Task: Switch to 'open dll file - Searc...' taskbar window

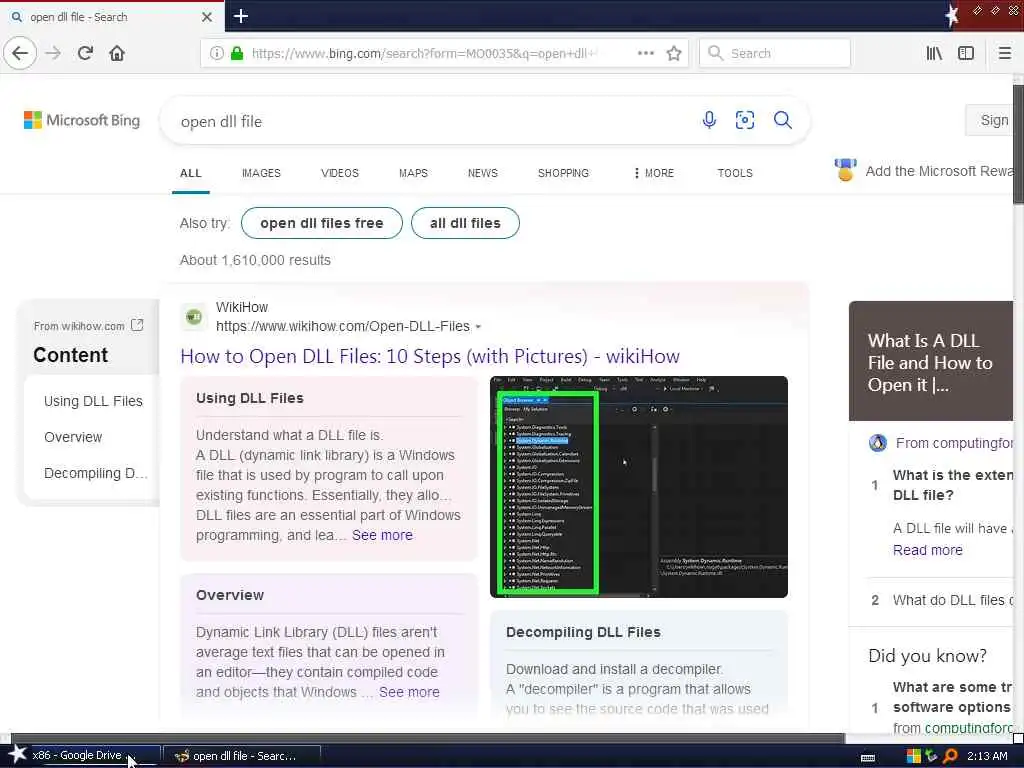Action: point(242,756)
